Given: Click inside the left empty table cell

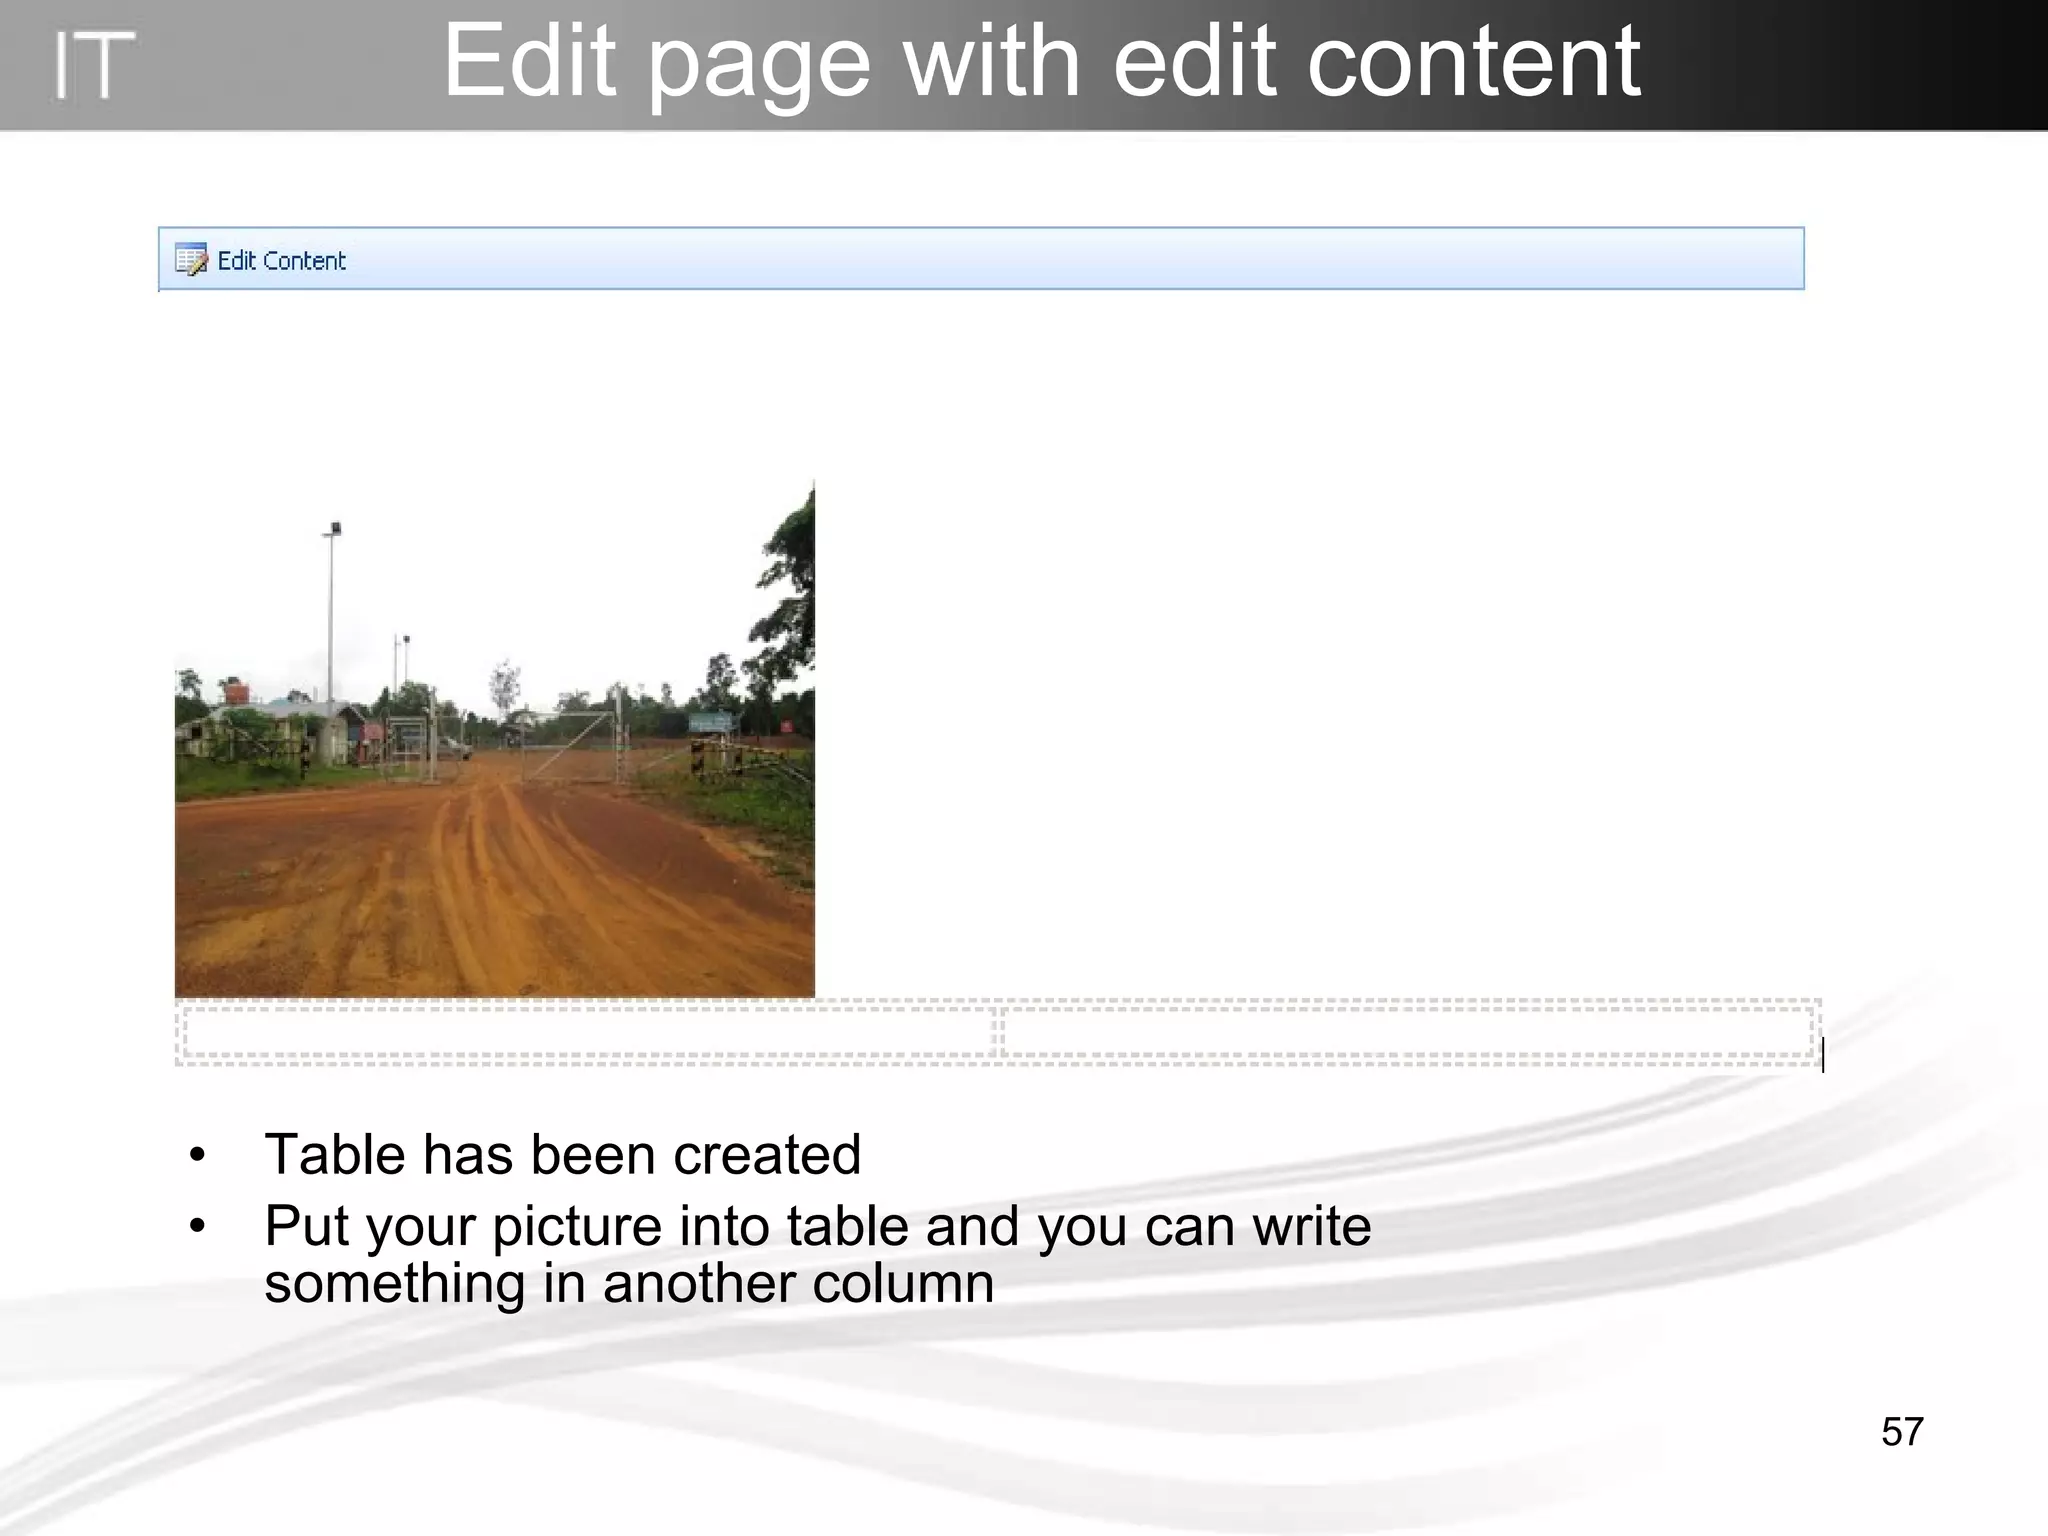Looking at the screenshot, I should pyautogui.click(x=588, y=1032).
